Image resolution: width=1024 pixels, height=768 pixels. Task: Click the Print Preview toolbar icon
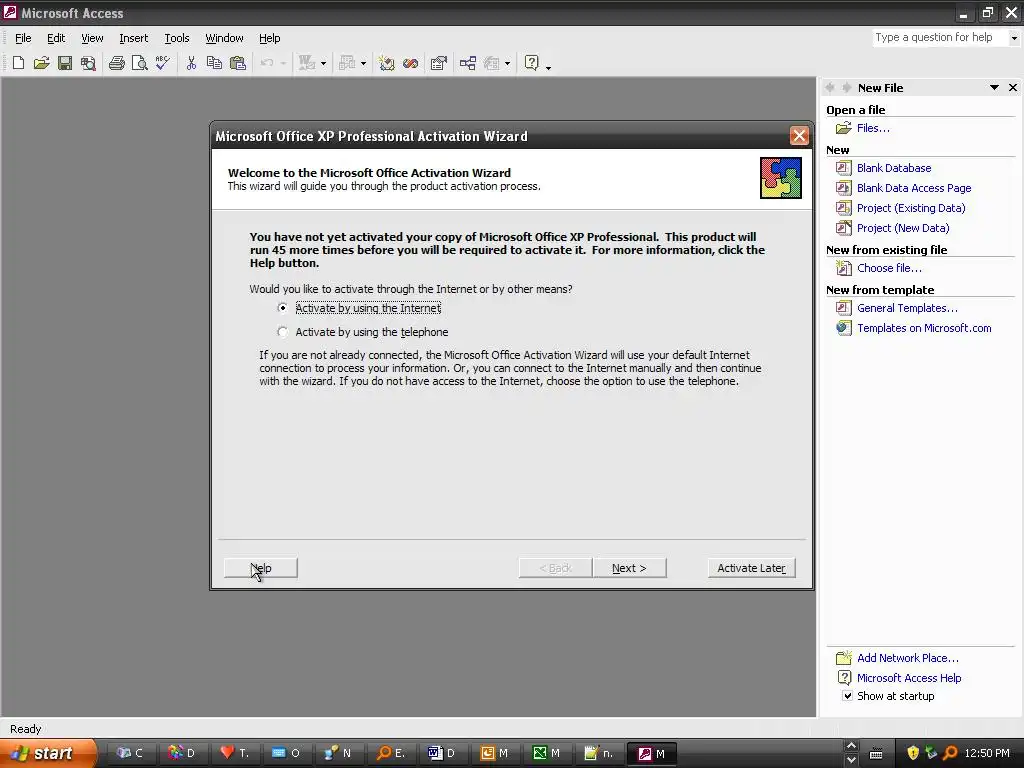(x=140, y=63)
